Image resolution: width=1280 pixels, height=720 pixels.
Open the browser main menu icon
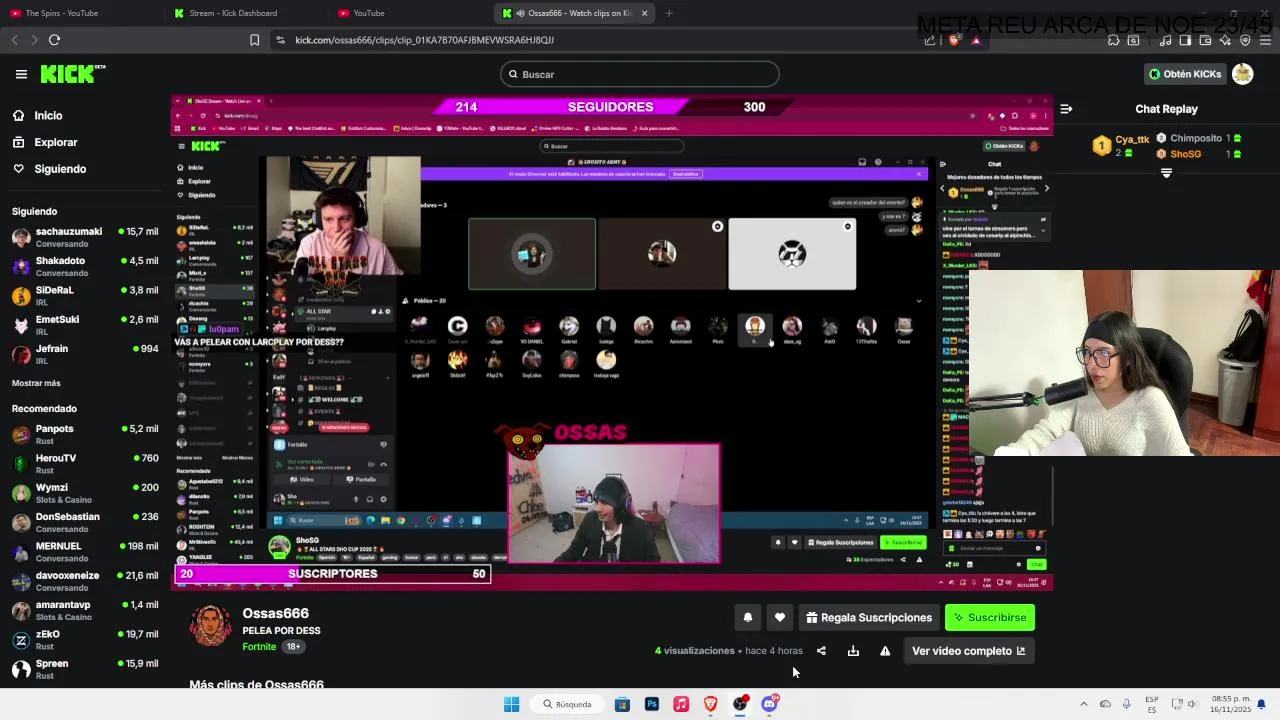[1265, 40]
